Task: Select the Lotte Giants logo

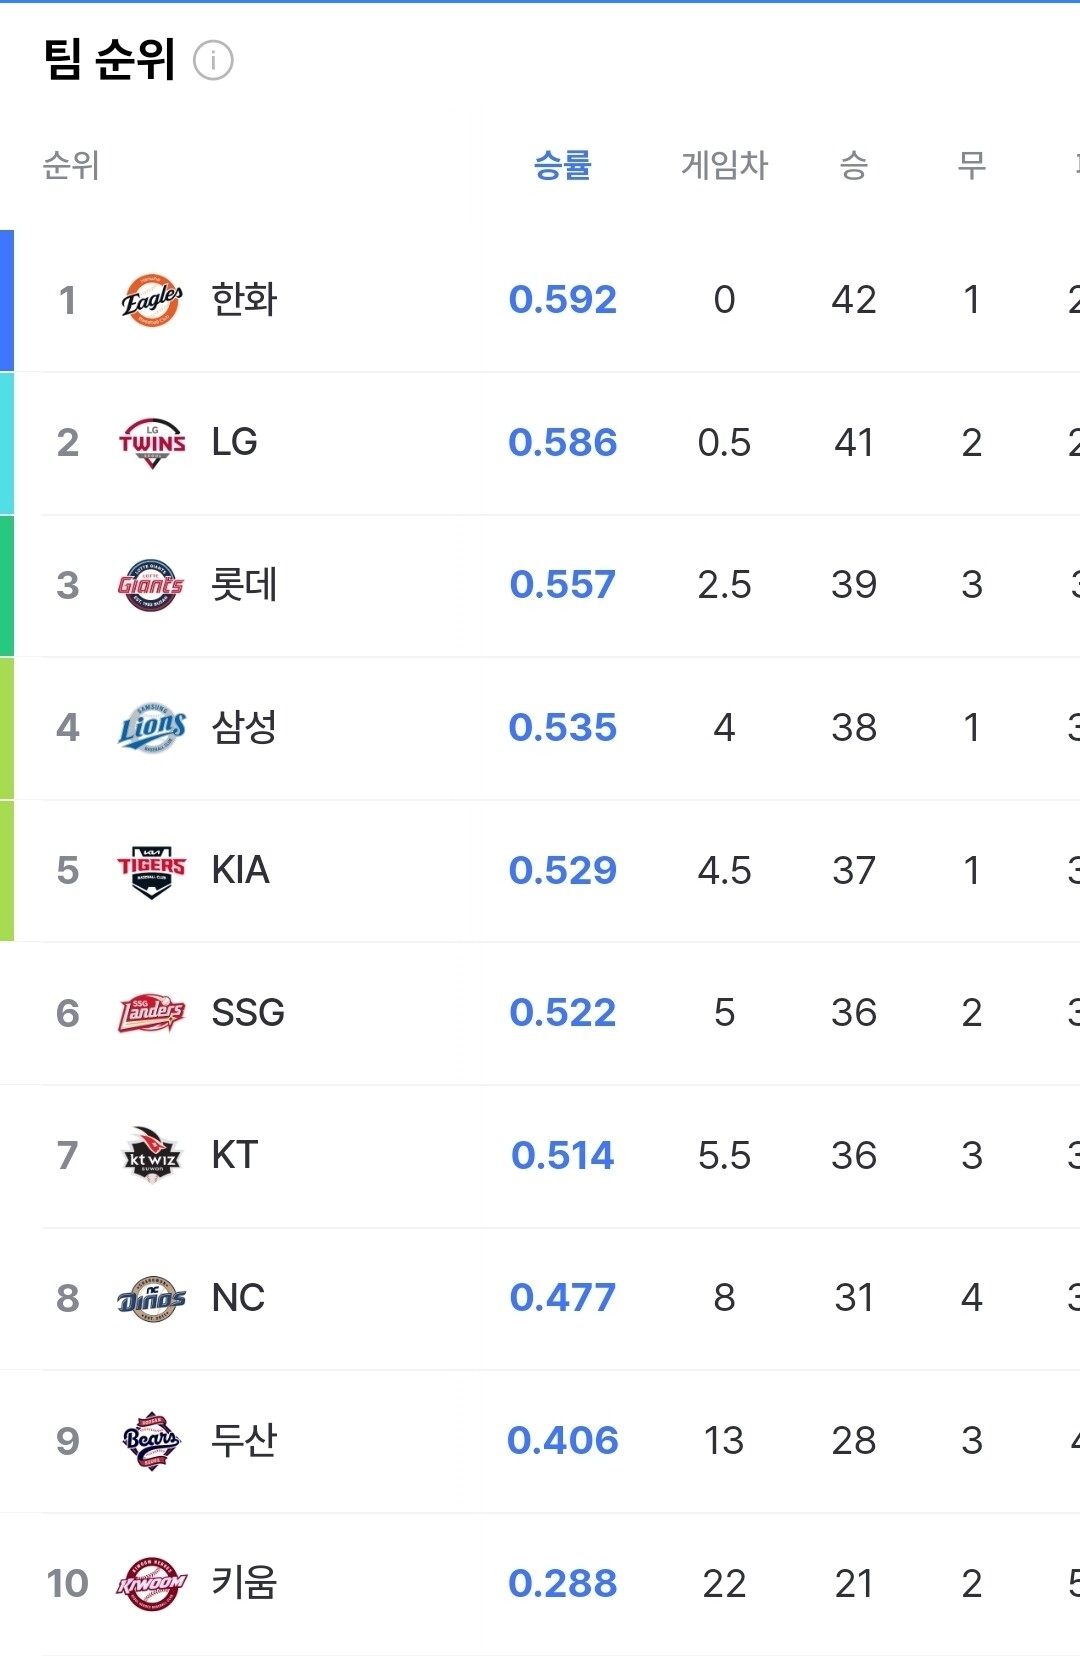Action: click(152, 585)
